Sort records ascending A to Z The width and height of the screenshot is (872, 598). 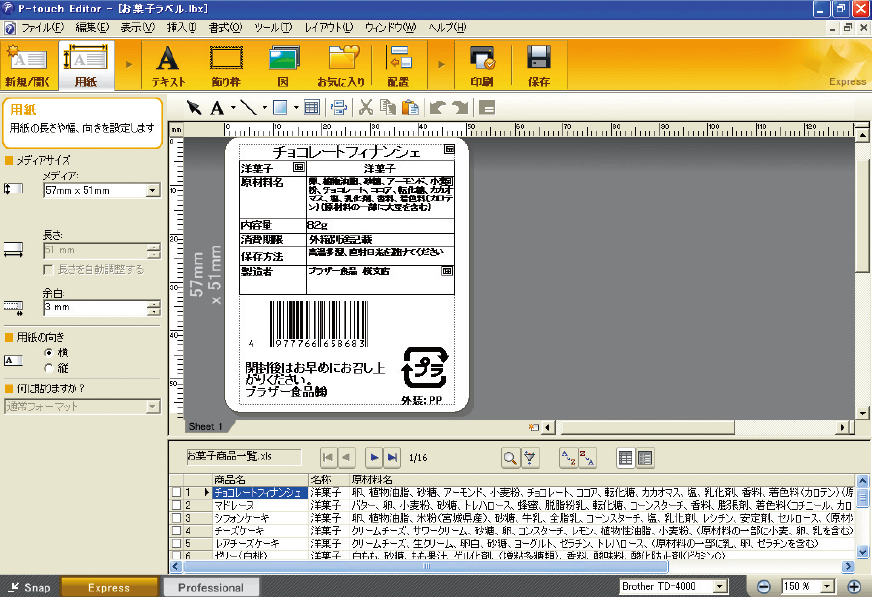tap(568, 458)
